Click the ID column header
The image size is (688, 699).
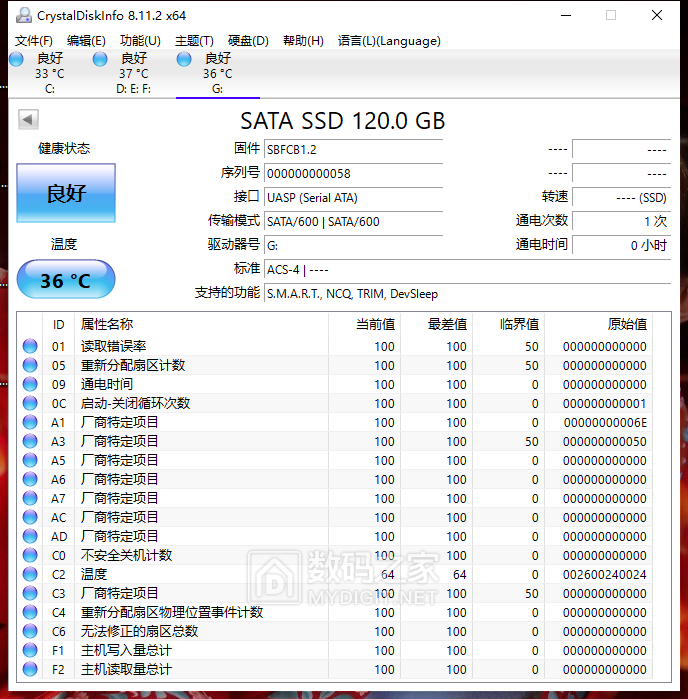coord(58,325)
